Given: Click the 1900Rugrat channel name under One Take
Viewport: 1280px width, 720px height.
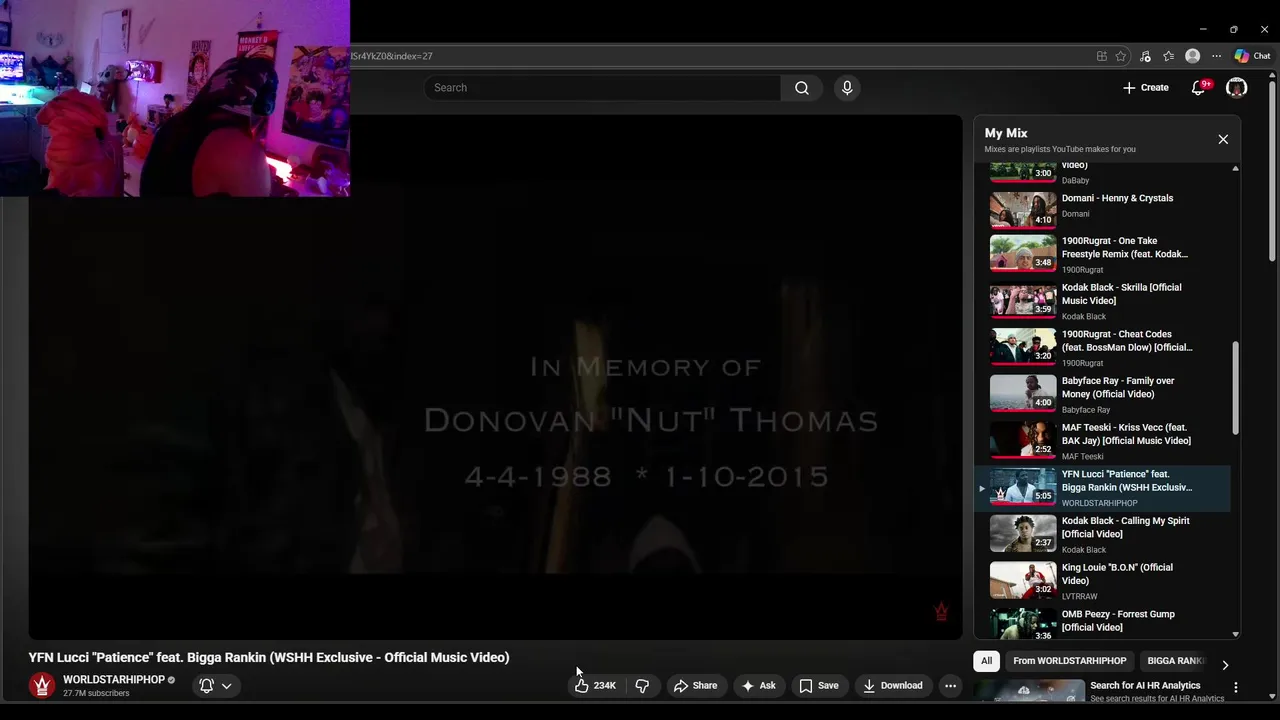Looking at the screenshot, I should tap(1082, 270).
